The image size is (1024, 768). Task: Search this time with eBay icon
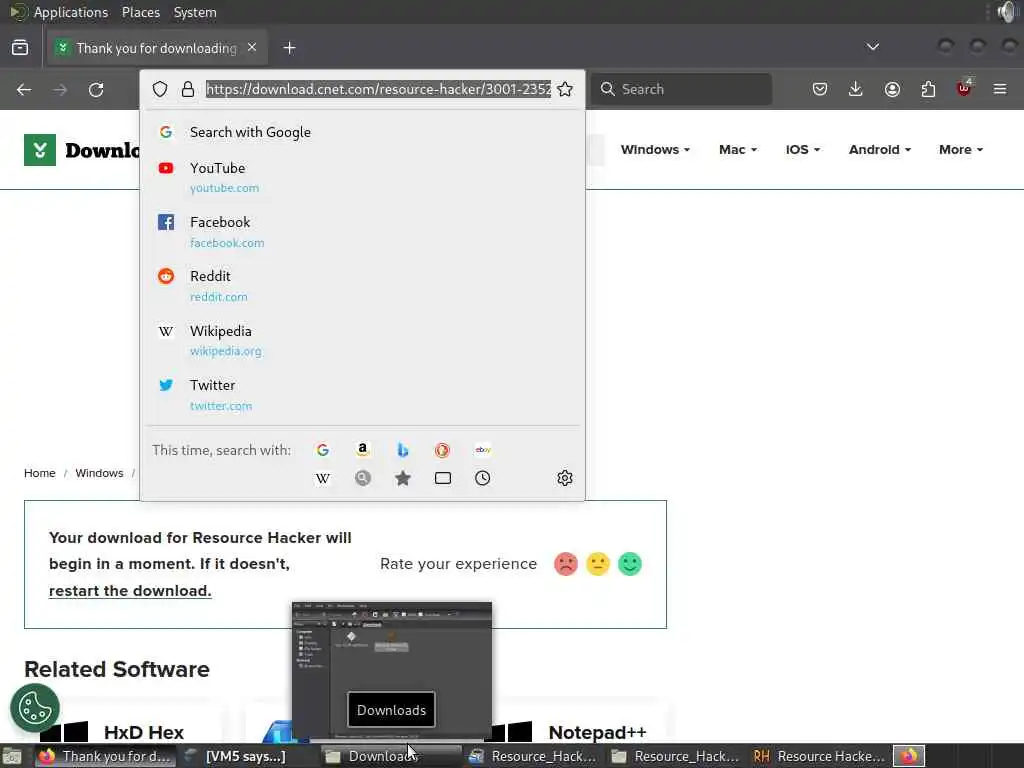[x=483, y=450]
